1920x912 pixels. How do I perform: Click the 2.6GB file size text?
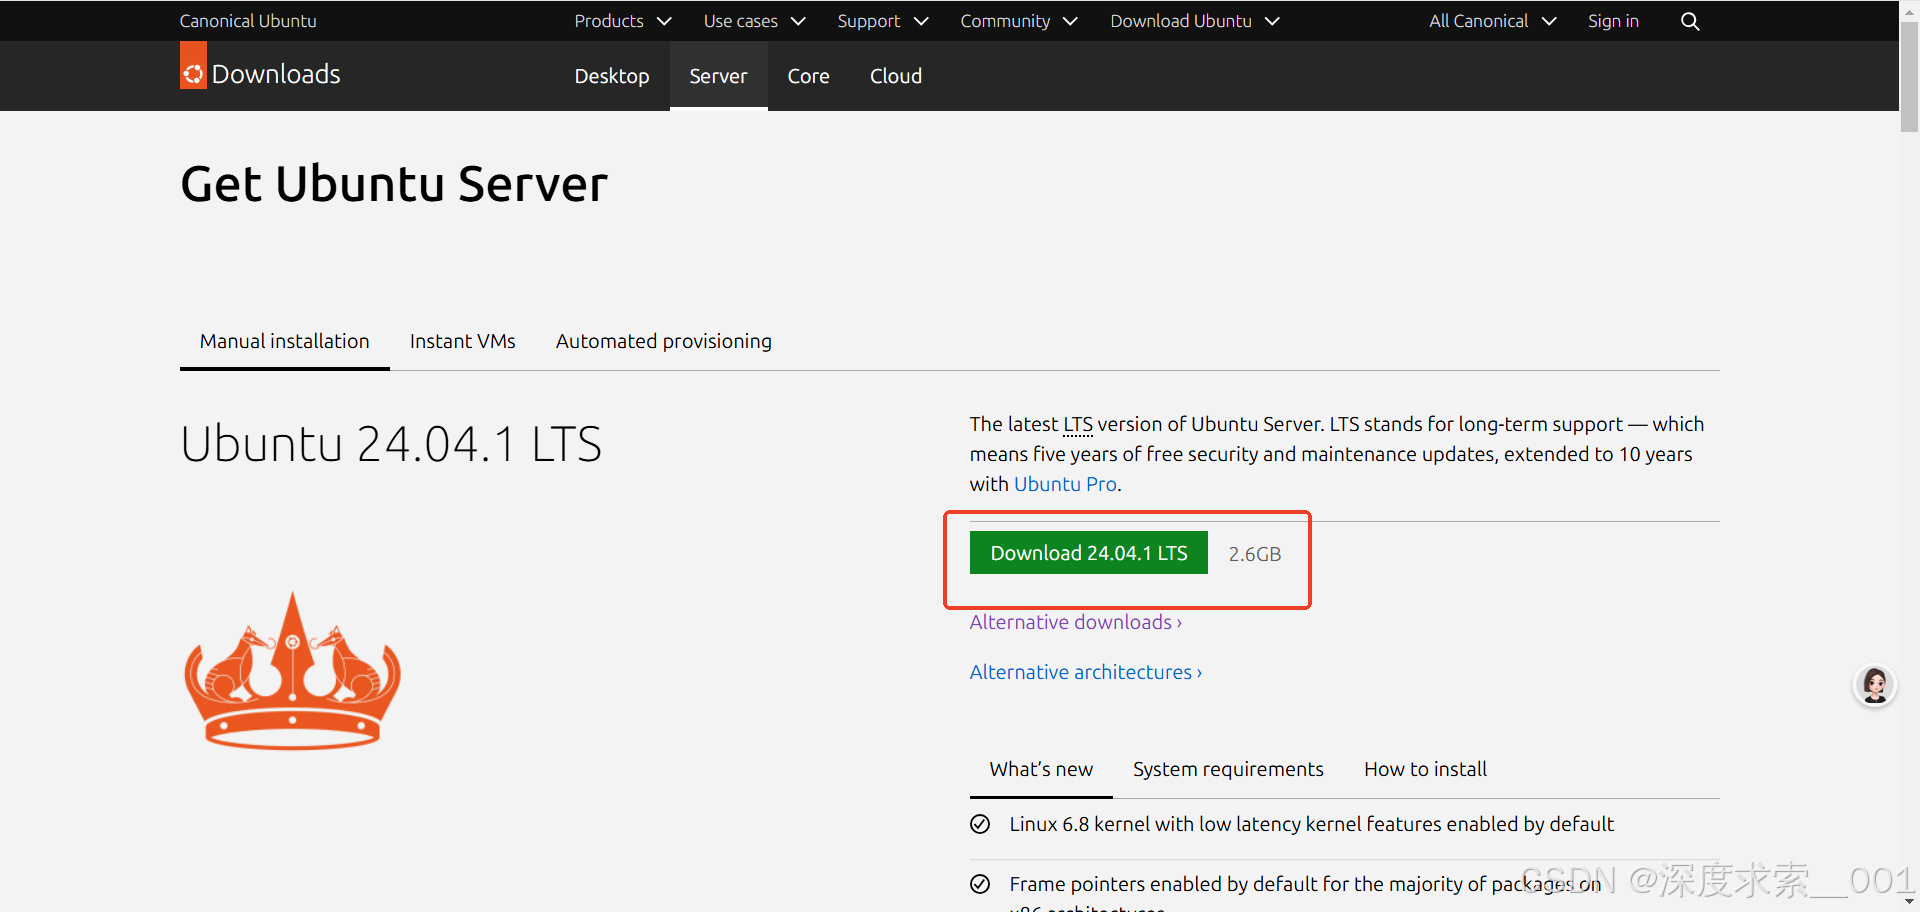pos(1254,554)
